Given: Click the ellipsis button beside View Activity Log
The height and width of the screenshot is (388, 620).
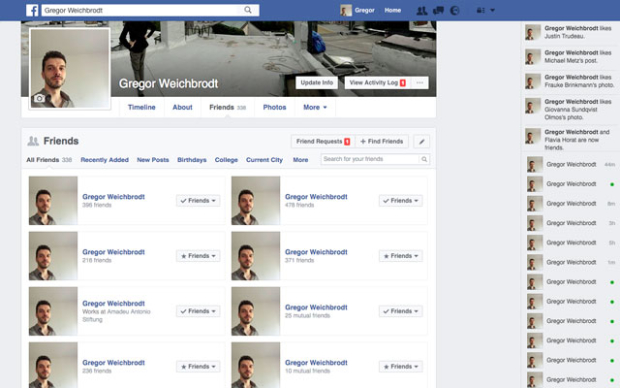Looking at the screenshot, I should (420, 83).
